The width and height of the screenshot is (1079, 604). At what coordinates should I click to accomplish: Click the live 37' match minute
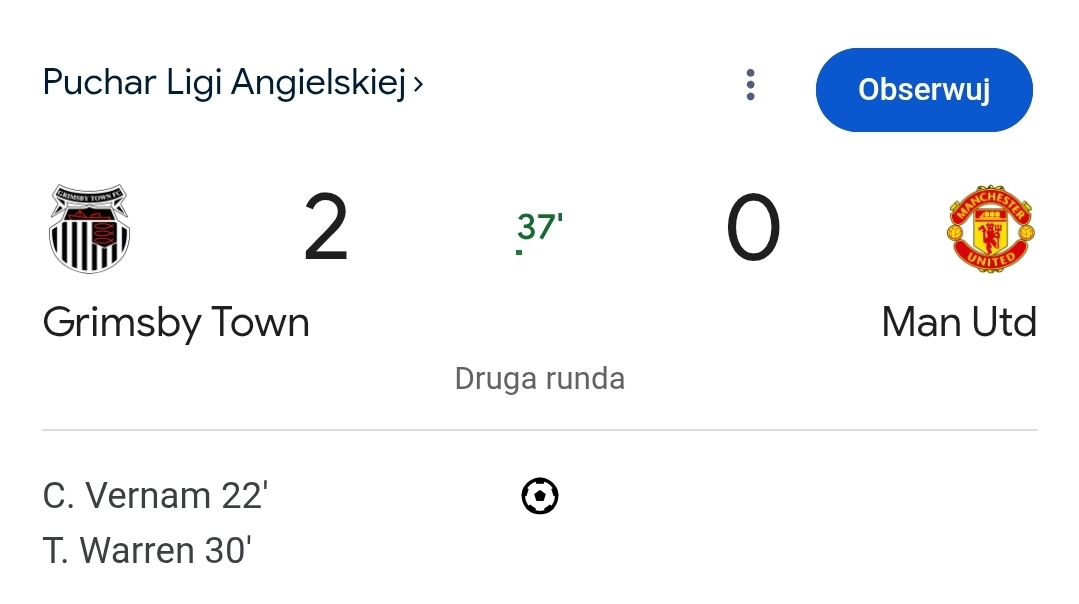click(540, 228)
